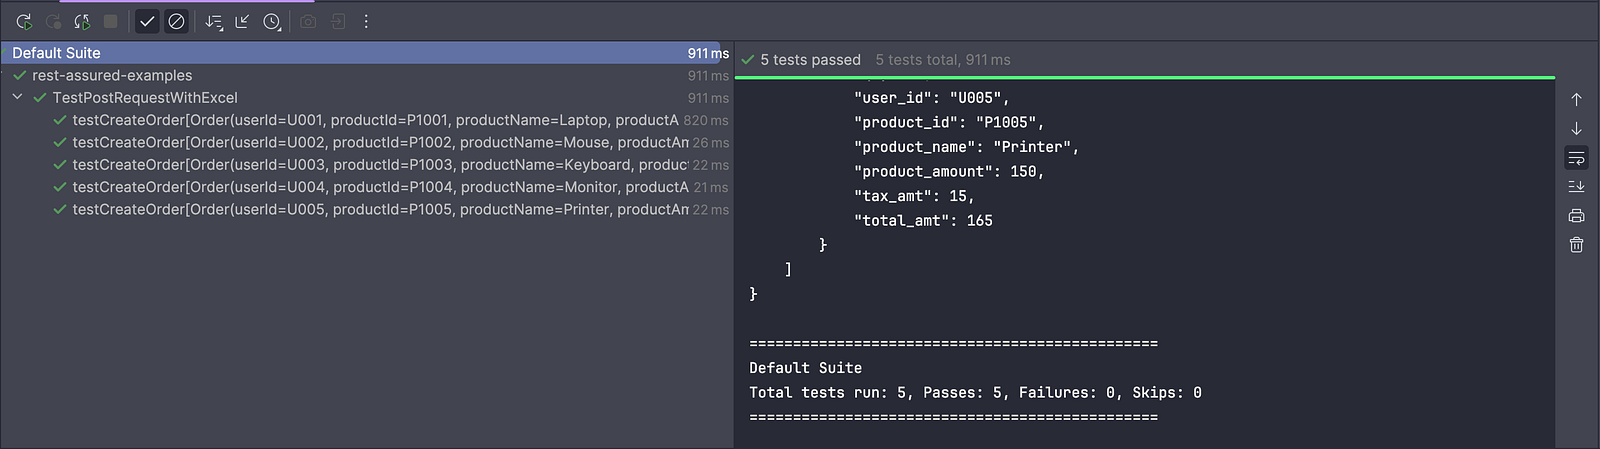
Task: Click the "product_name": "Printer" console line
Action: (x=966, y=147)
